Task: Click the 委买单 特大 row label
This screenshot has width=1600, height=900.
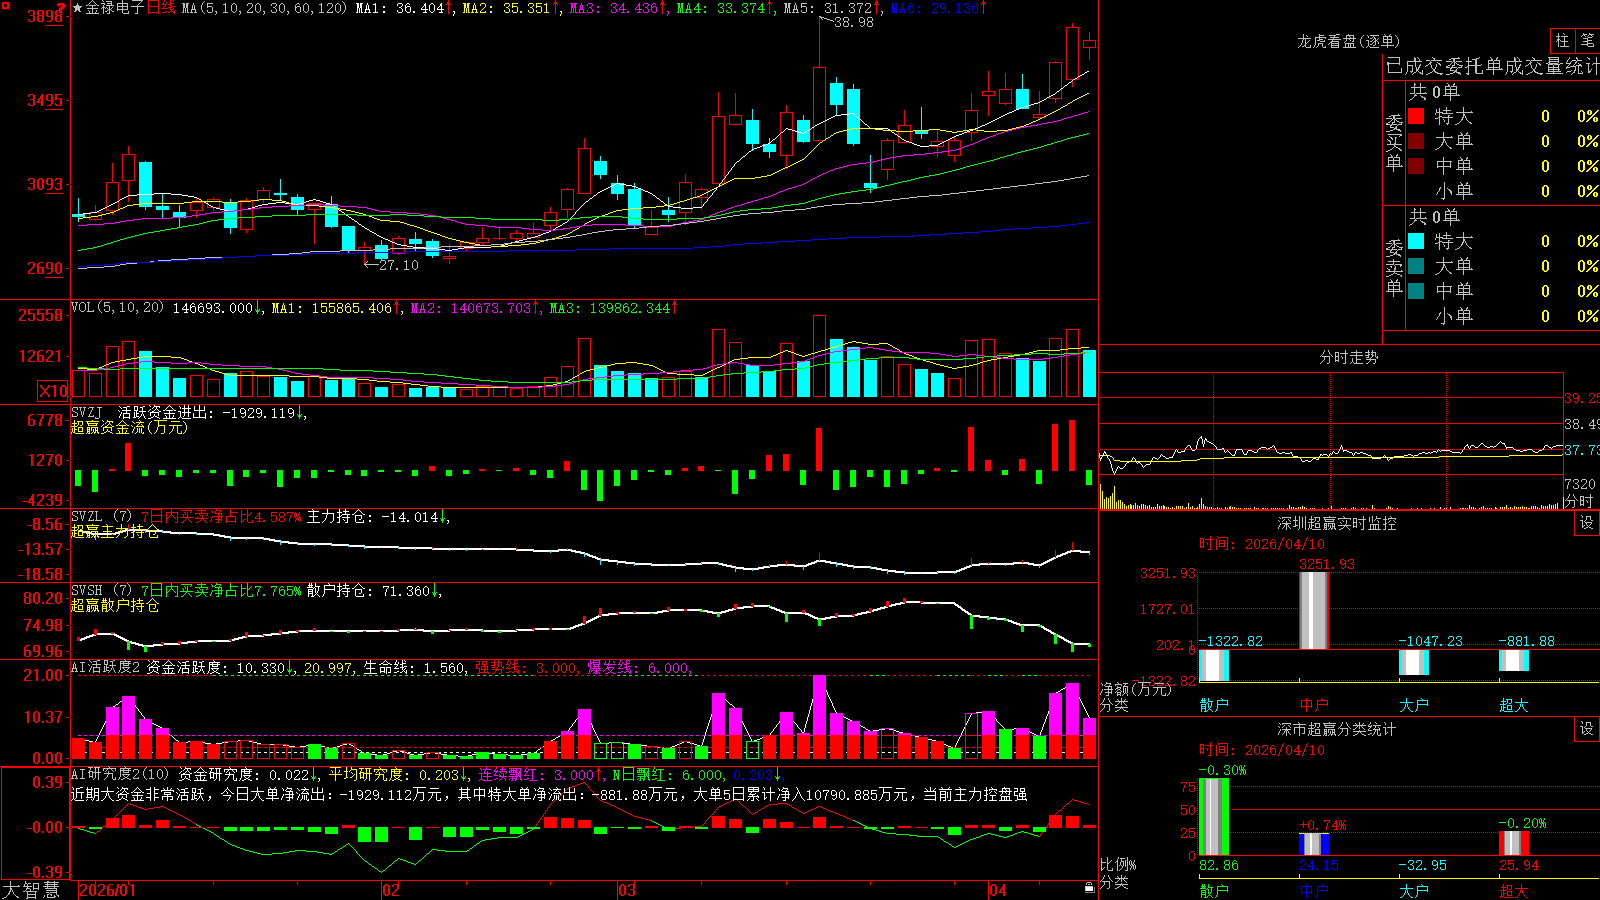Action: click(x=1454, y=116)
